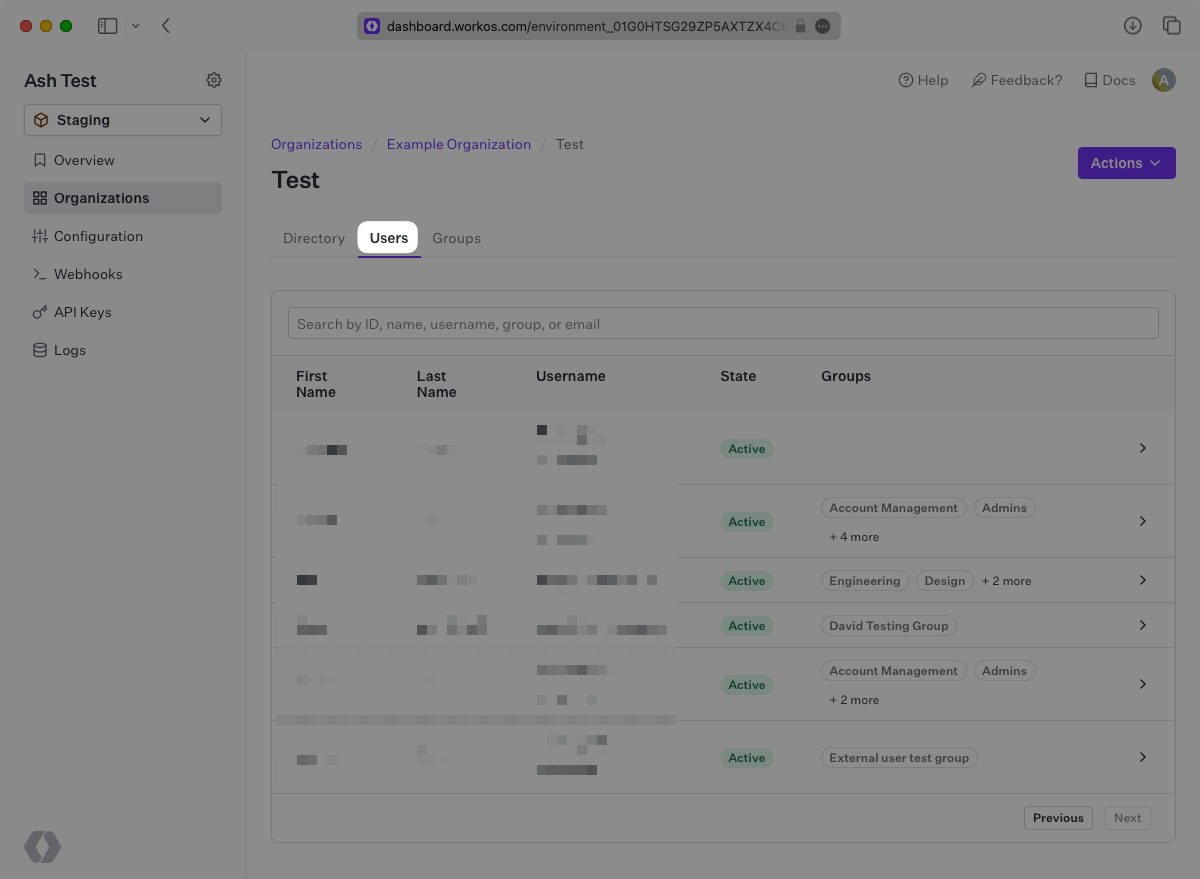
Task: Open Docs from the top bar icon
Action: coord(1090,79)
